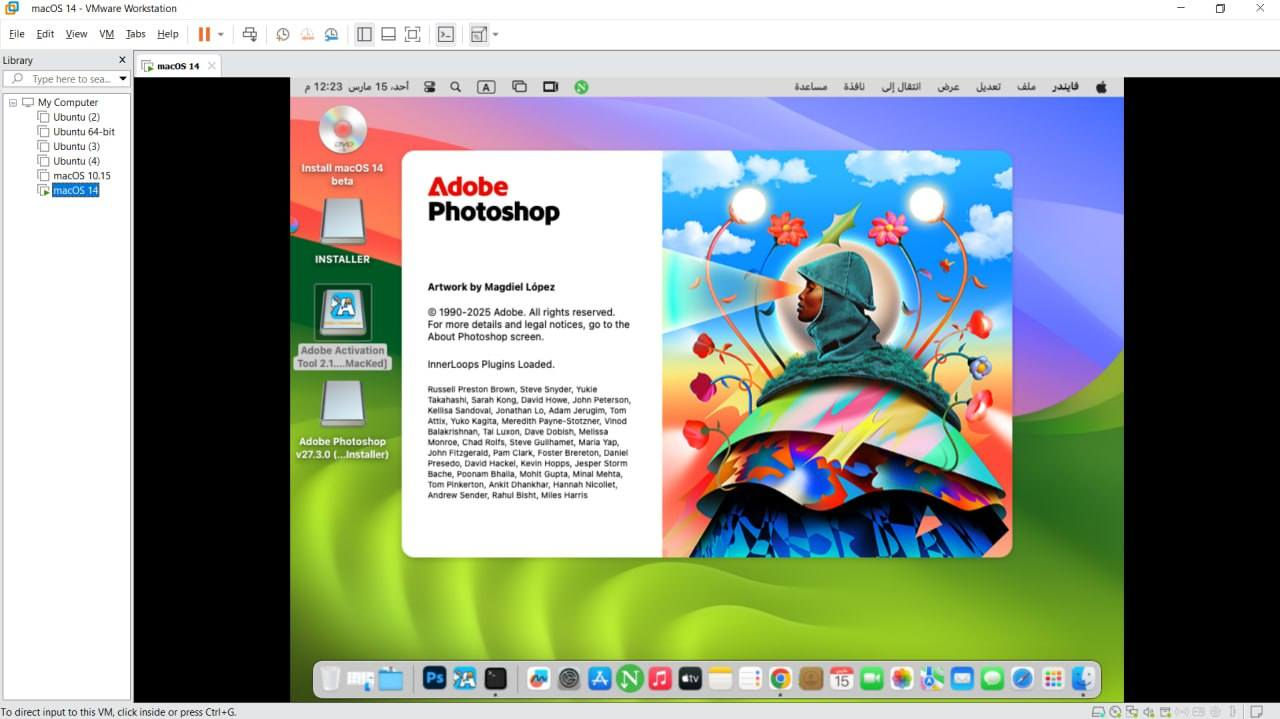Enter VMware full screen mode
This screenshot has width=1280, height=719.
click(412, 34)
